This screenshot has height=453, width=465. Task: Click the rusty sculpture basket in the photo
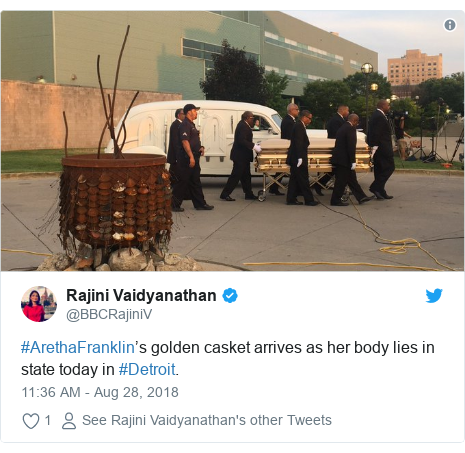[115, 200]
